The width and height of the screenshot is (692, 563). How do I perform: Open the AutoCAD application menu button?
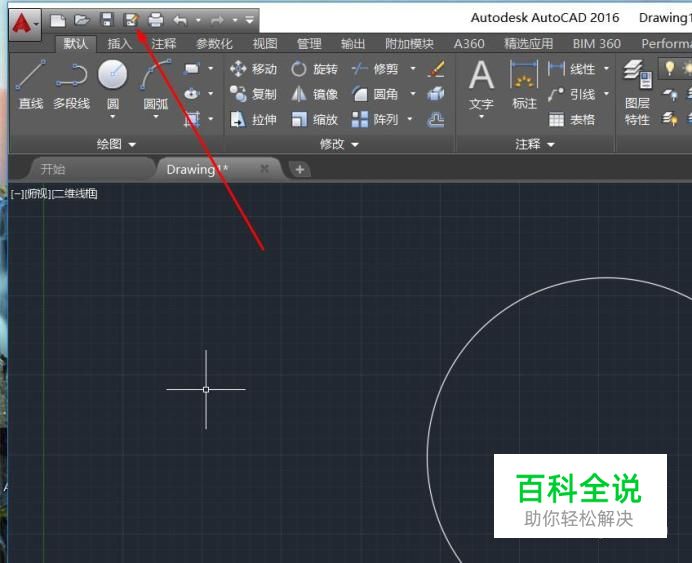25,24
